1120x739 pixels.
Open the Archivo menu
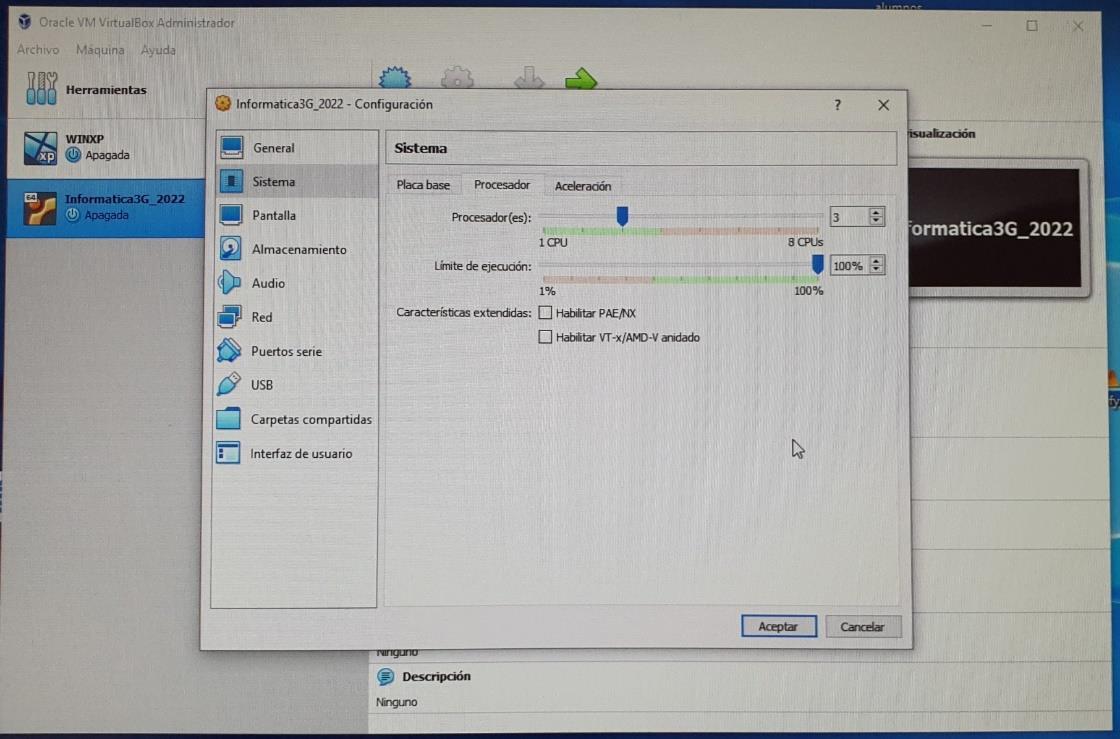pyautogui.click(x=38, y=49)
